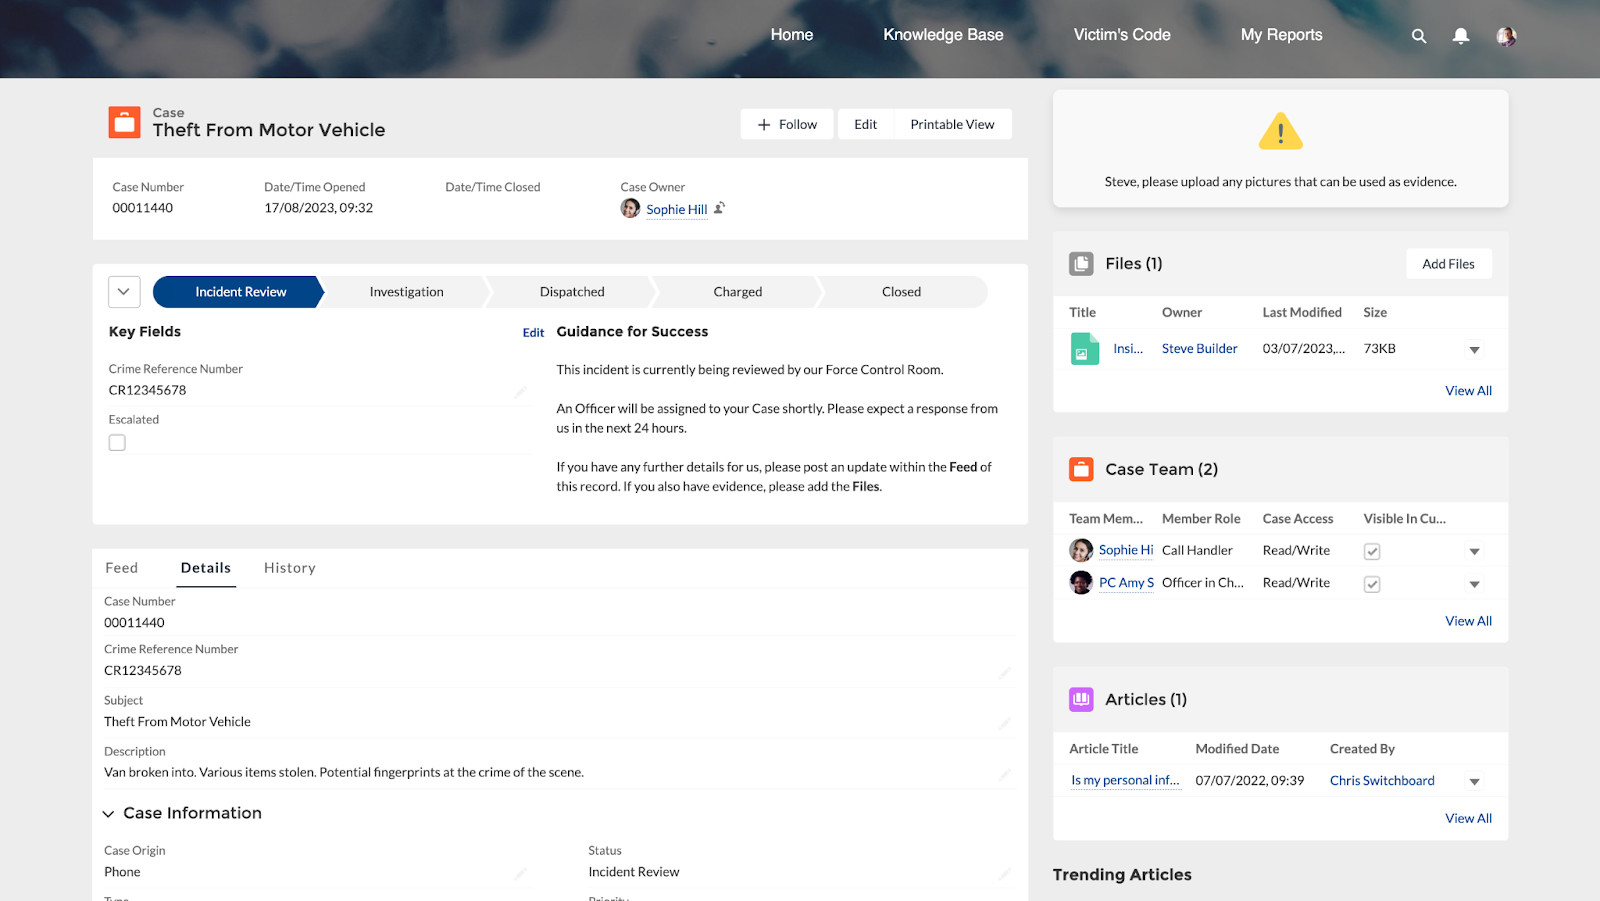The image size is (1600, 901).
Task: Click the Files panel icon
Action: pos(1081,264)
